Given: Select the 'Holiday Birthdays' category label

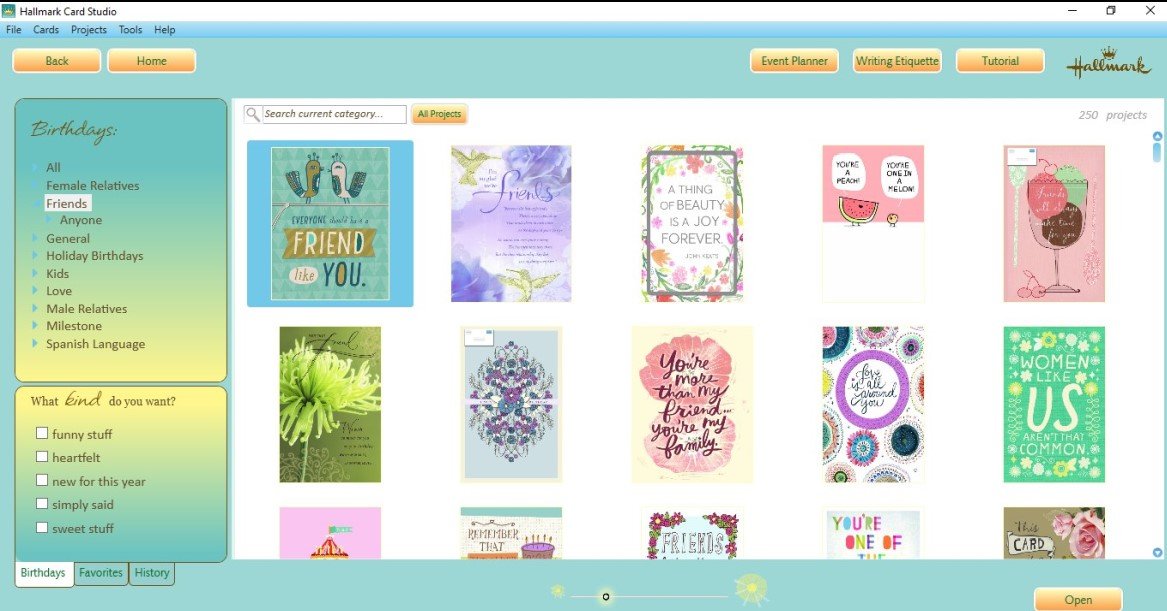Looking at the screenshot, I should (x=95, y=255).
